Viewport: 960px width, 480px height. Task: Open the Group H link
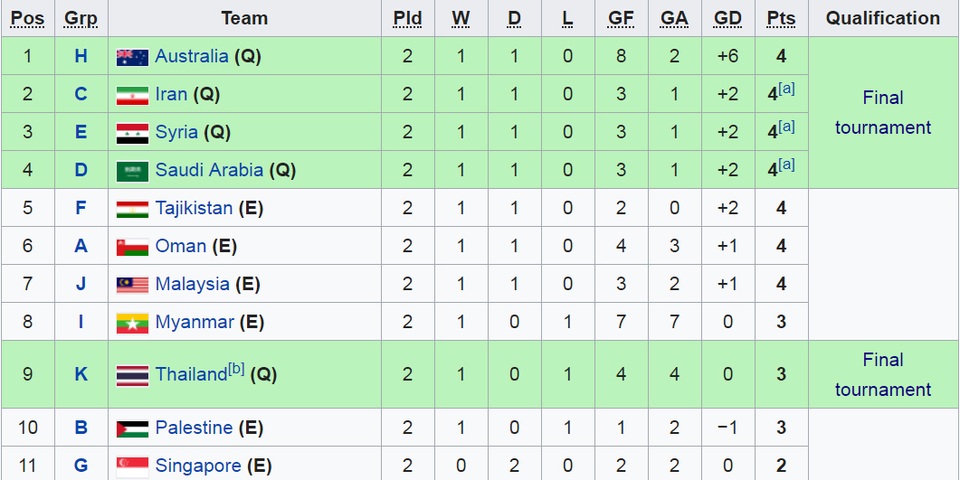pyautogui.click(x=81, y=56)
